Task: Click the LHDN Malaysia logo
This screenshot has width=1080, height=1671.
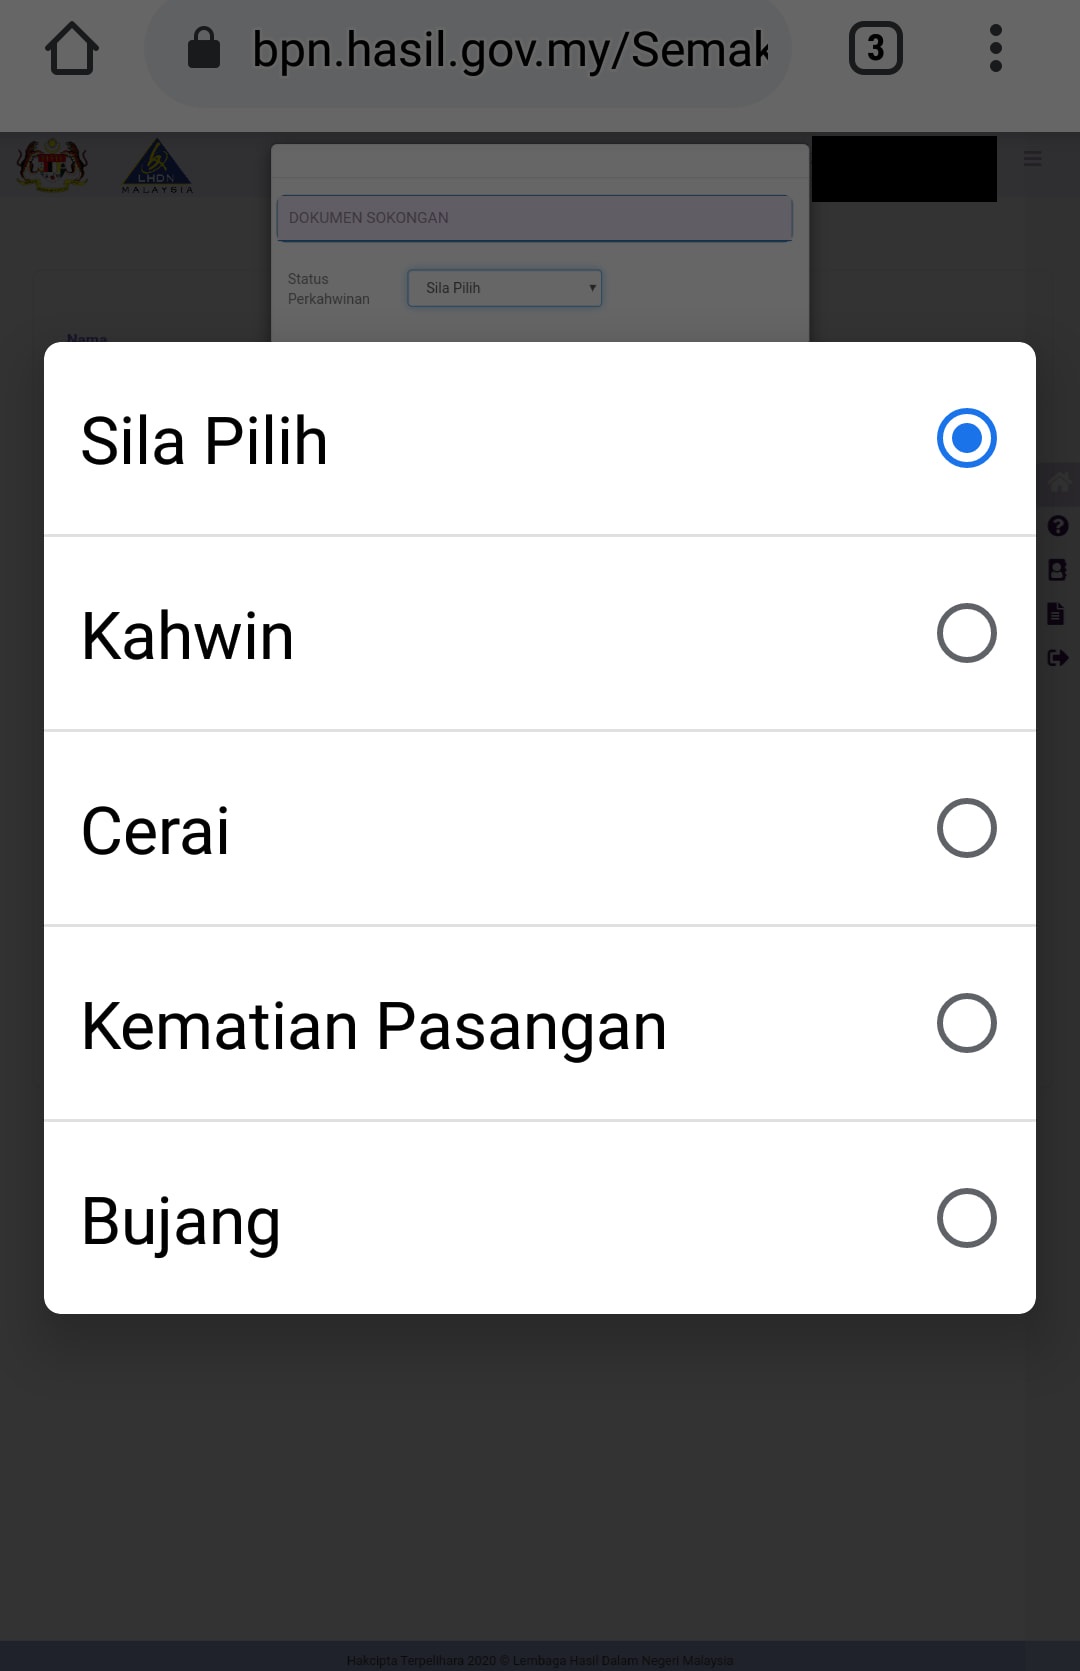Action: [157, 166]
